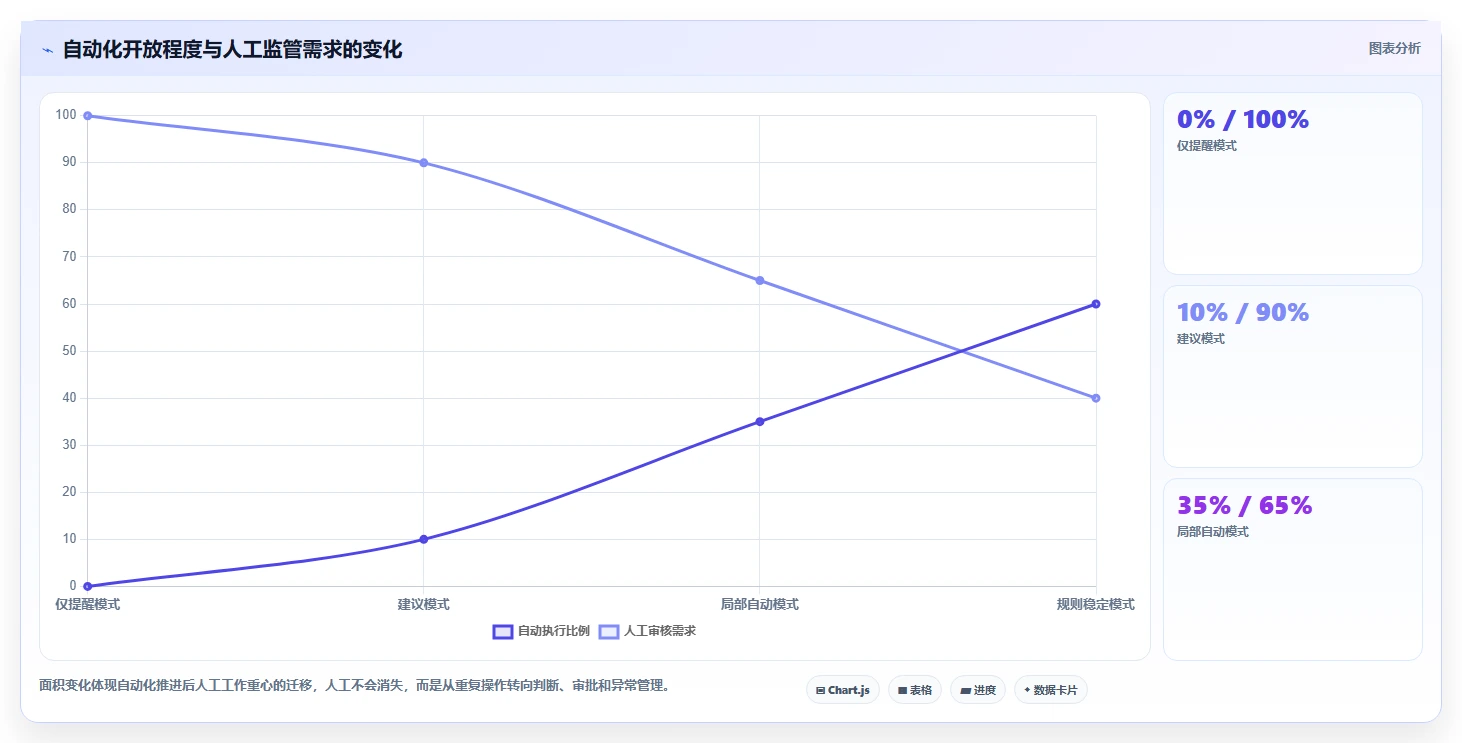Select the 35% / 65% 局部自动模式 card
This screenshot has width=1462, height=743.
(1292, 569)
